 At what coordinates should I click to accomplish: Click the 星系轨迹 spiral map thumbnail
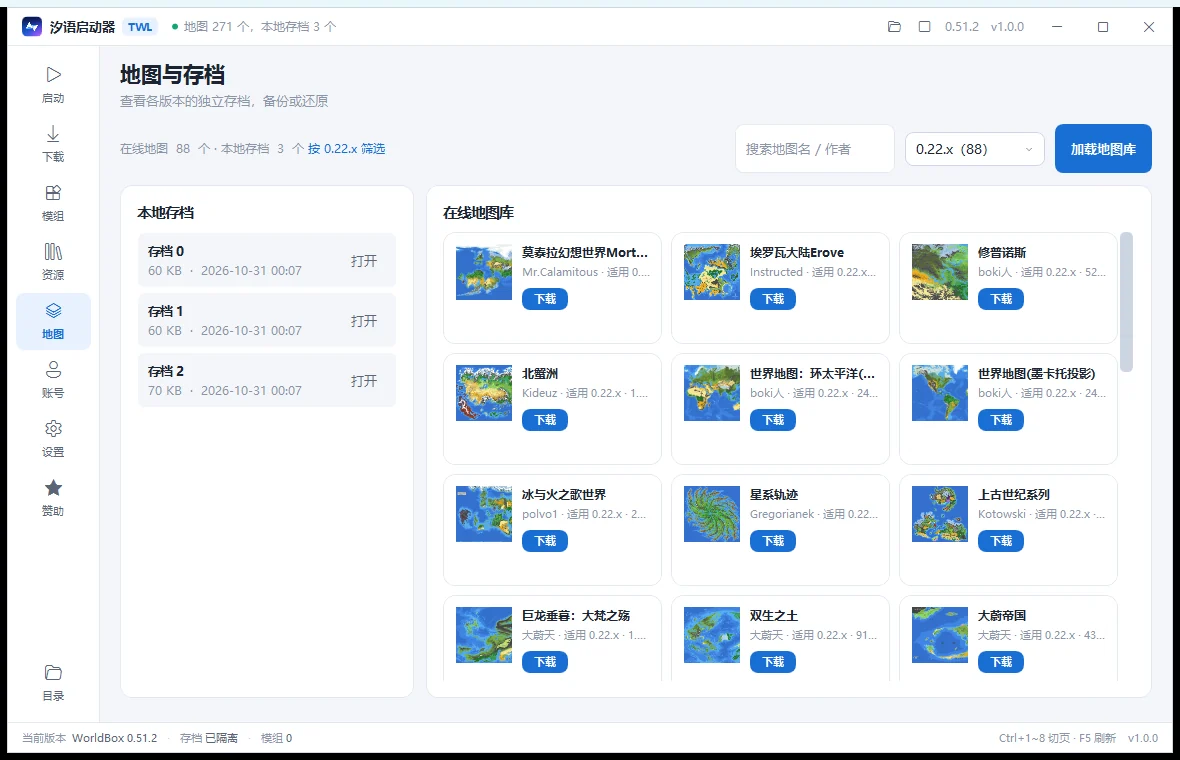(x=712, y=514)
